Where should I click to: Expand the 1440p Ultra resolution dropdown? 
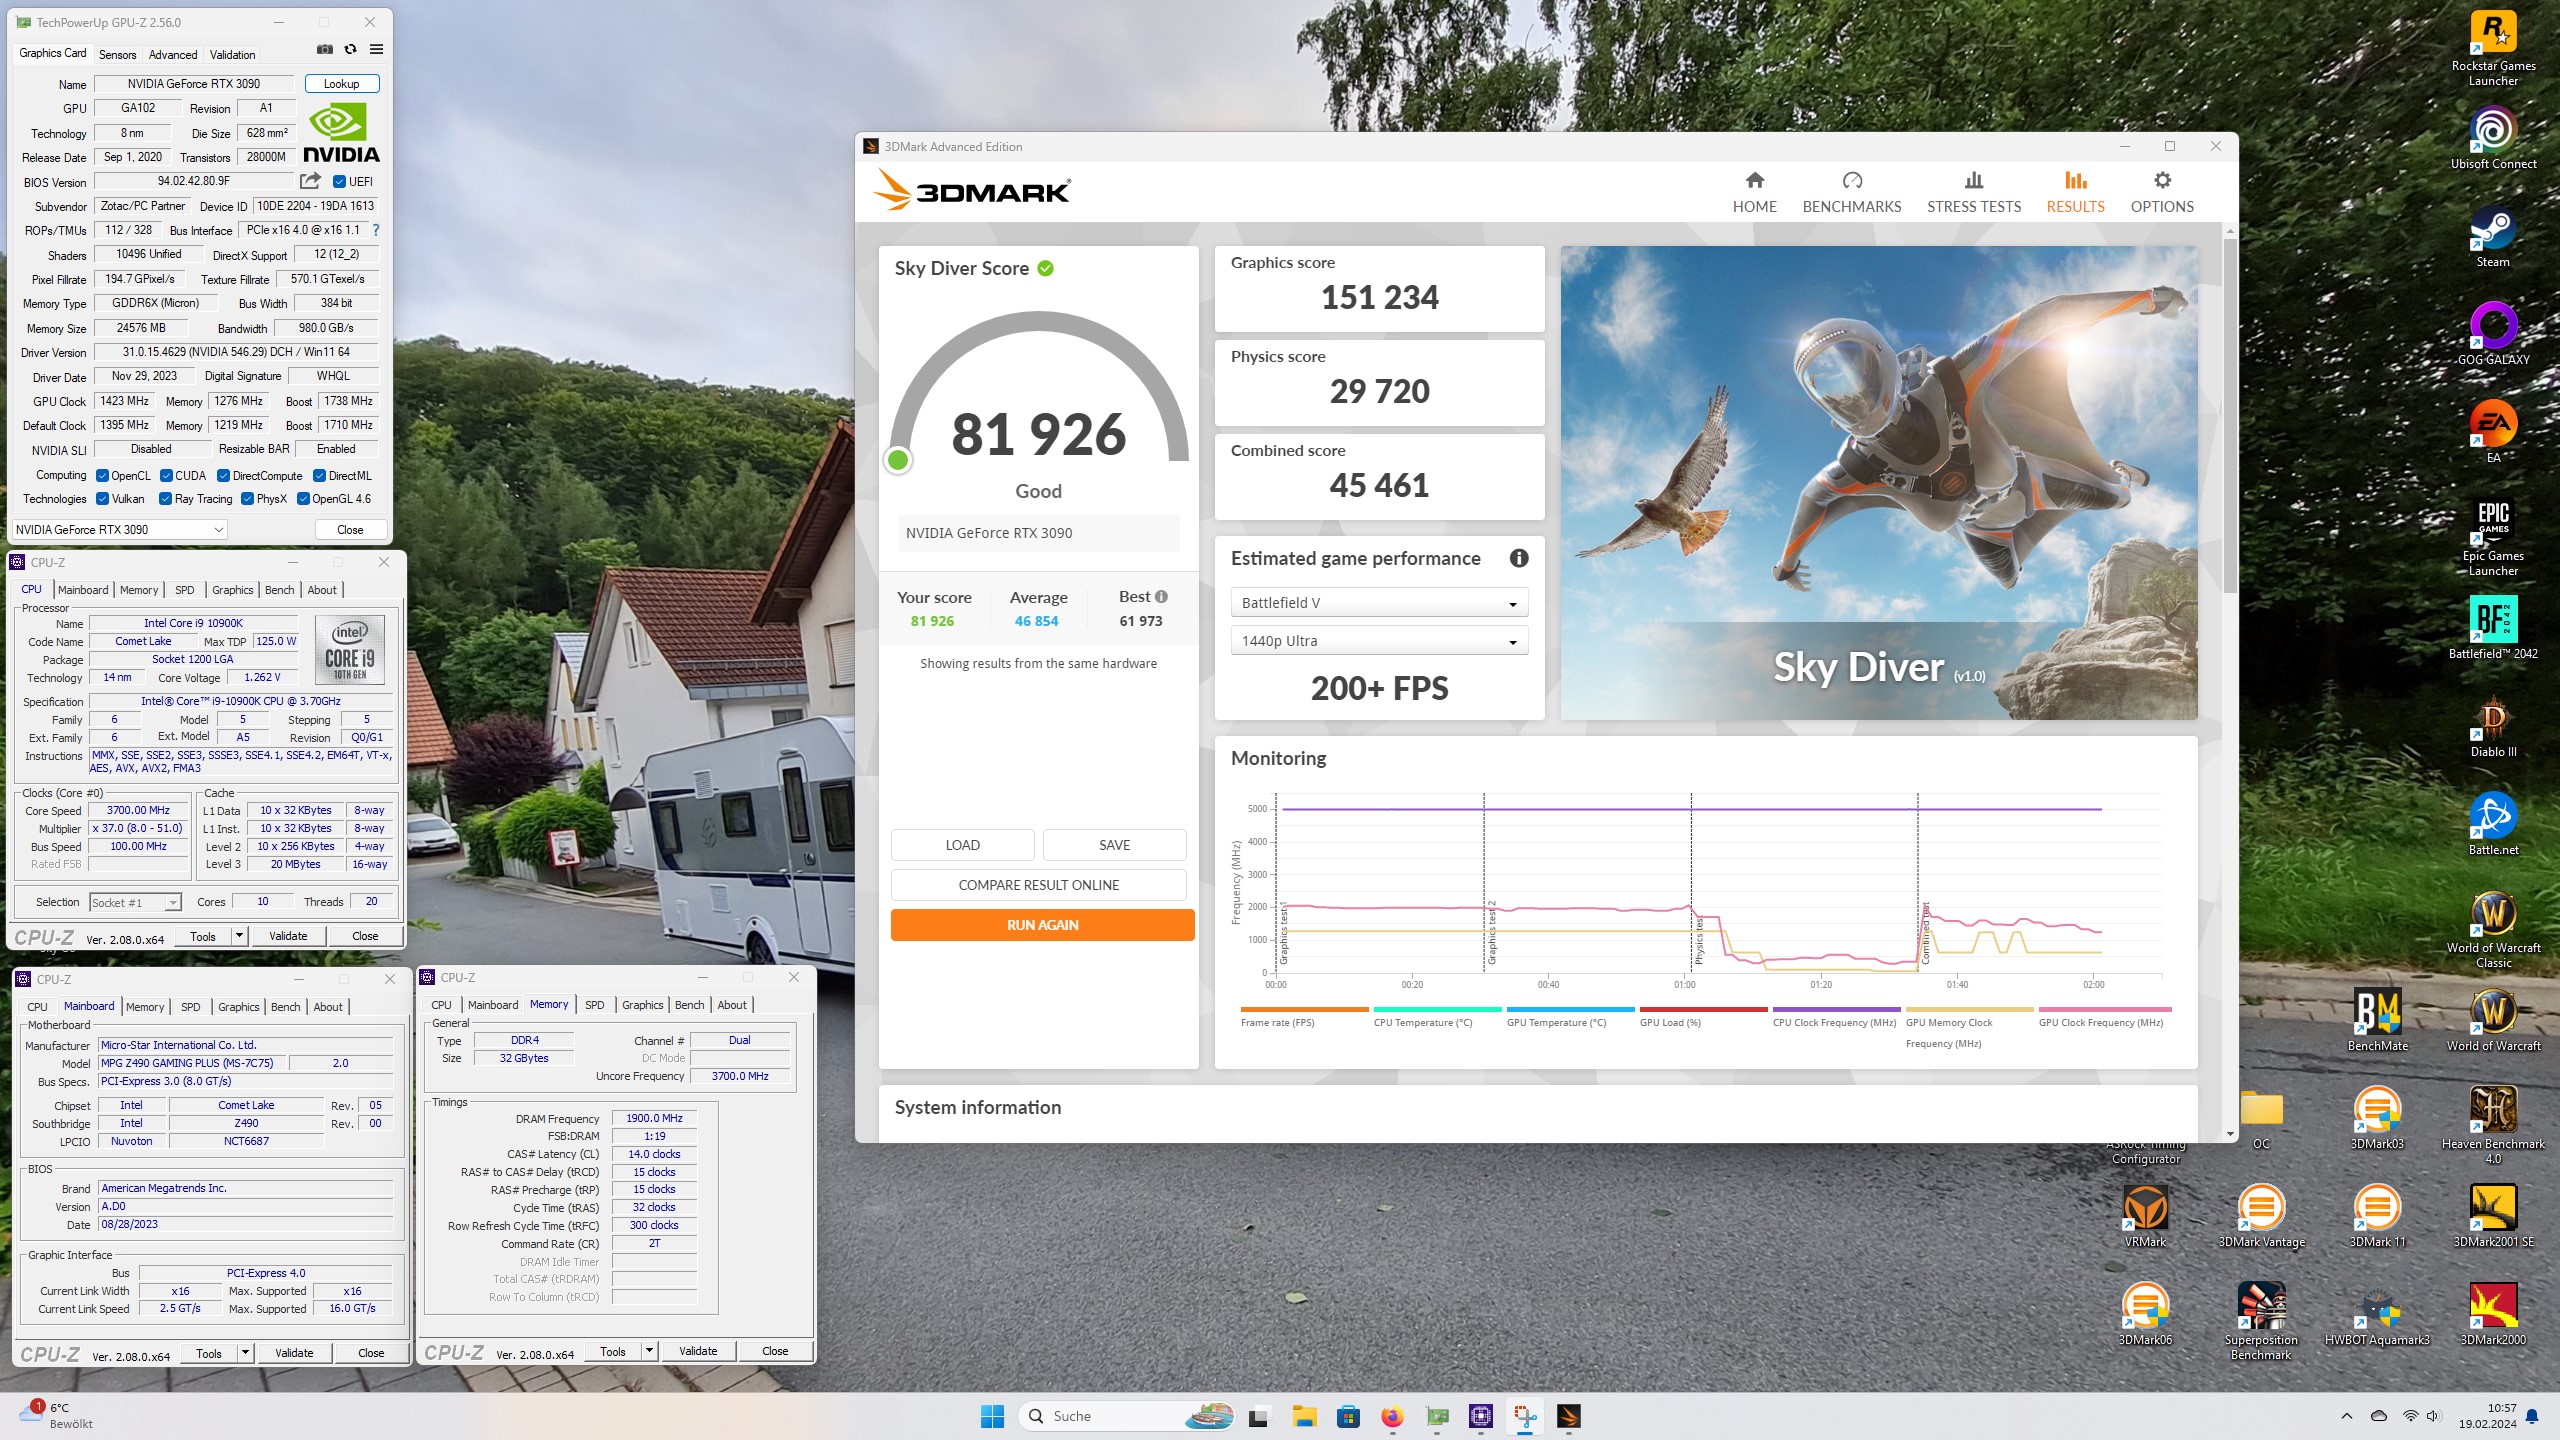[1379, 641]
